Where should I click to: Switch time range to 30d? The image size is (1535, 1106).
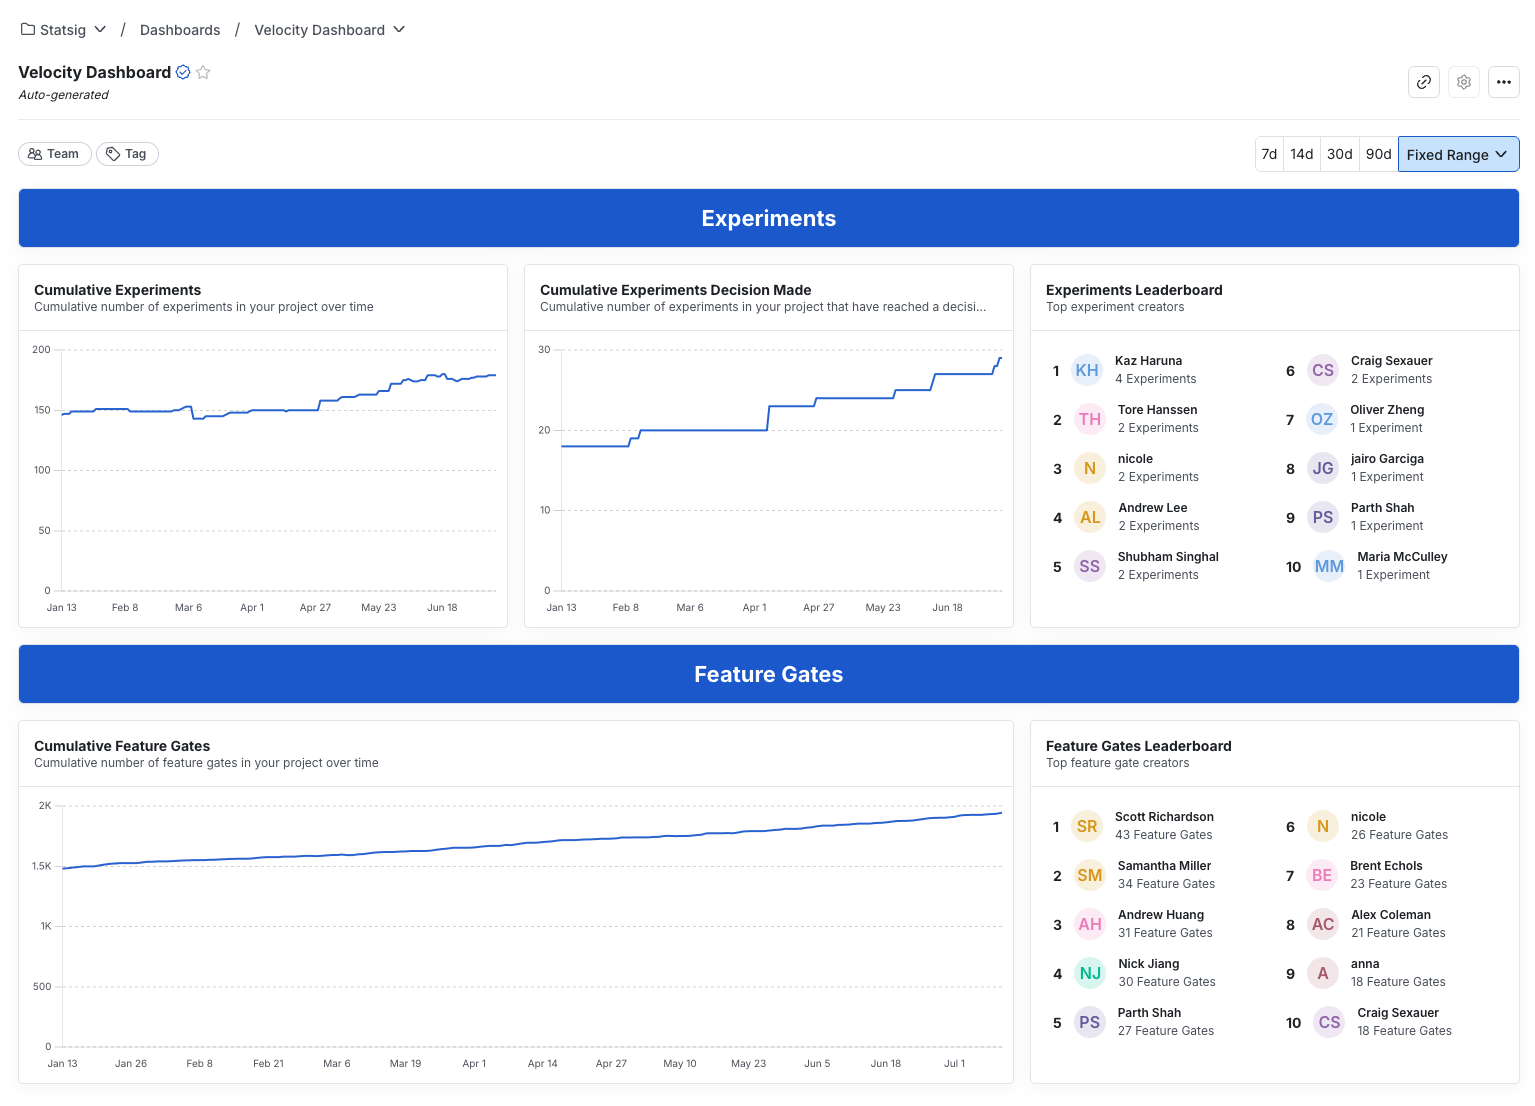1340,154
